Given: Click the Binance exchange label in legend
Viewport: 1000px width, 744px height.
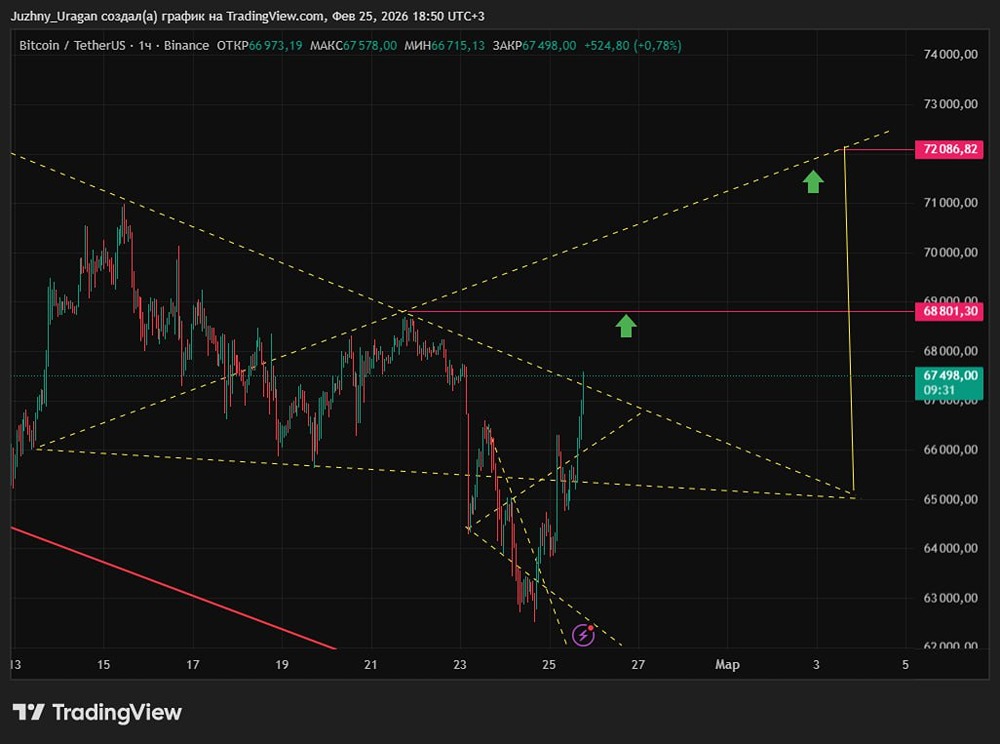Looking at the screenshot, I should point(186,45).
